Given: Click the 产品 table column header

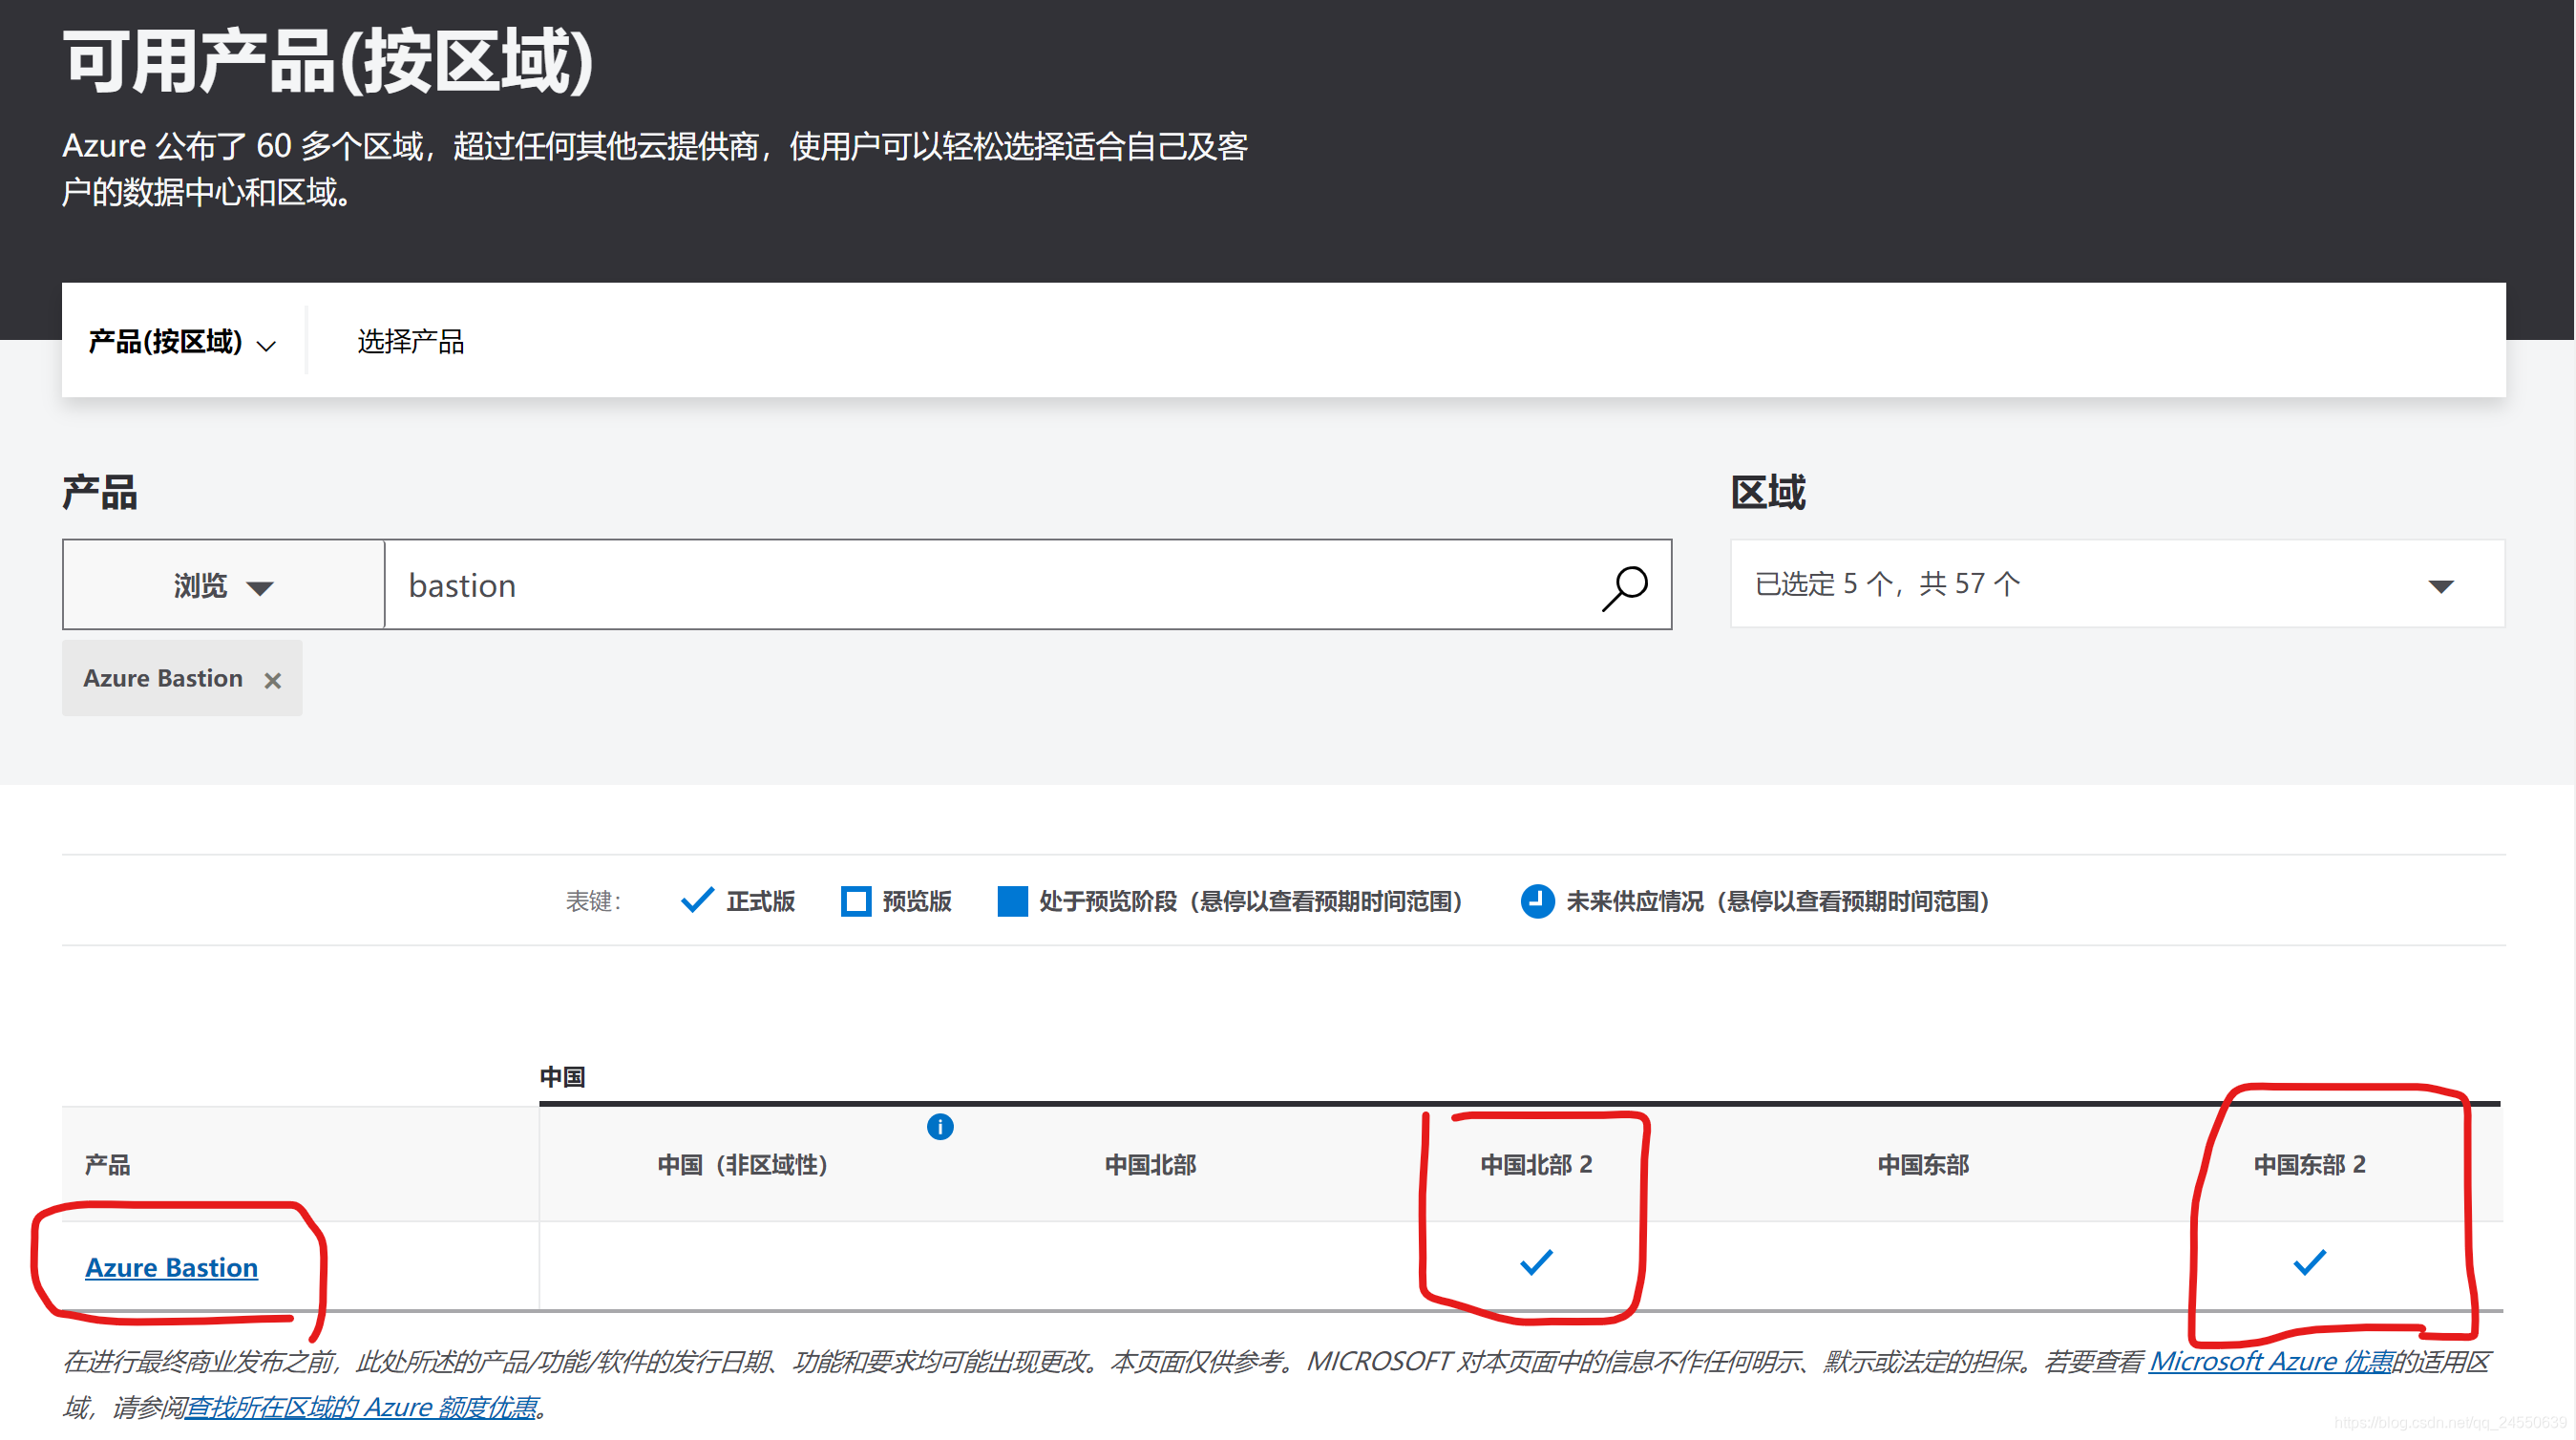Looking at the screenshot, I should (x=107, y=1165).
